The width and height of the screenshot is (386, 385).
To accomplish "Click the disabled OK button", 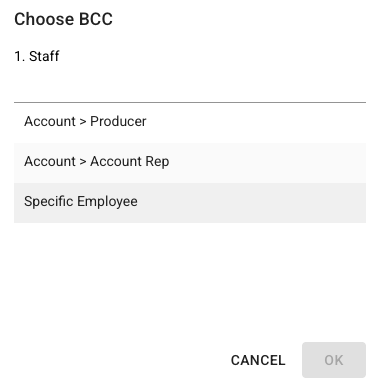I will point(334,360).
